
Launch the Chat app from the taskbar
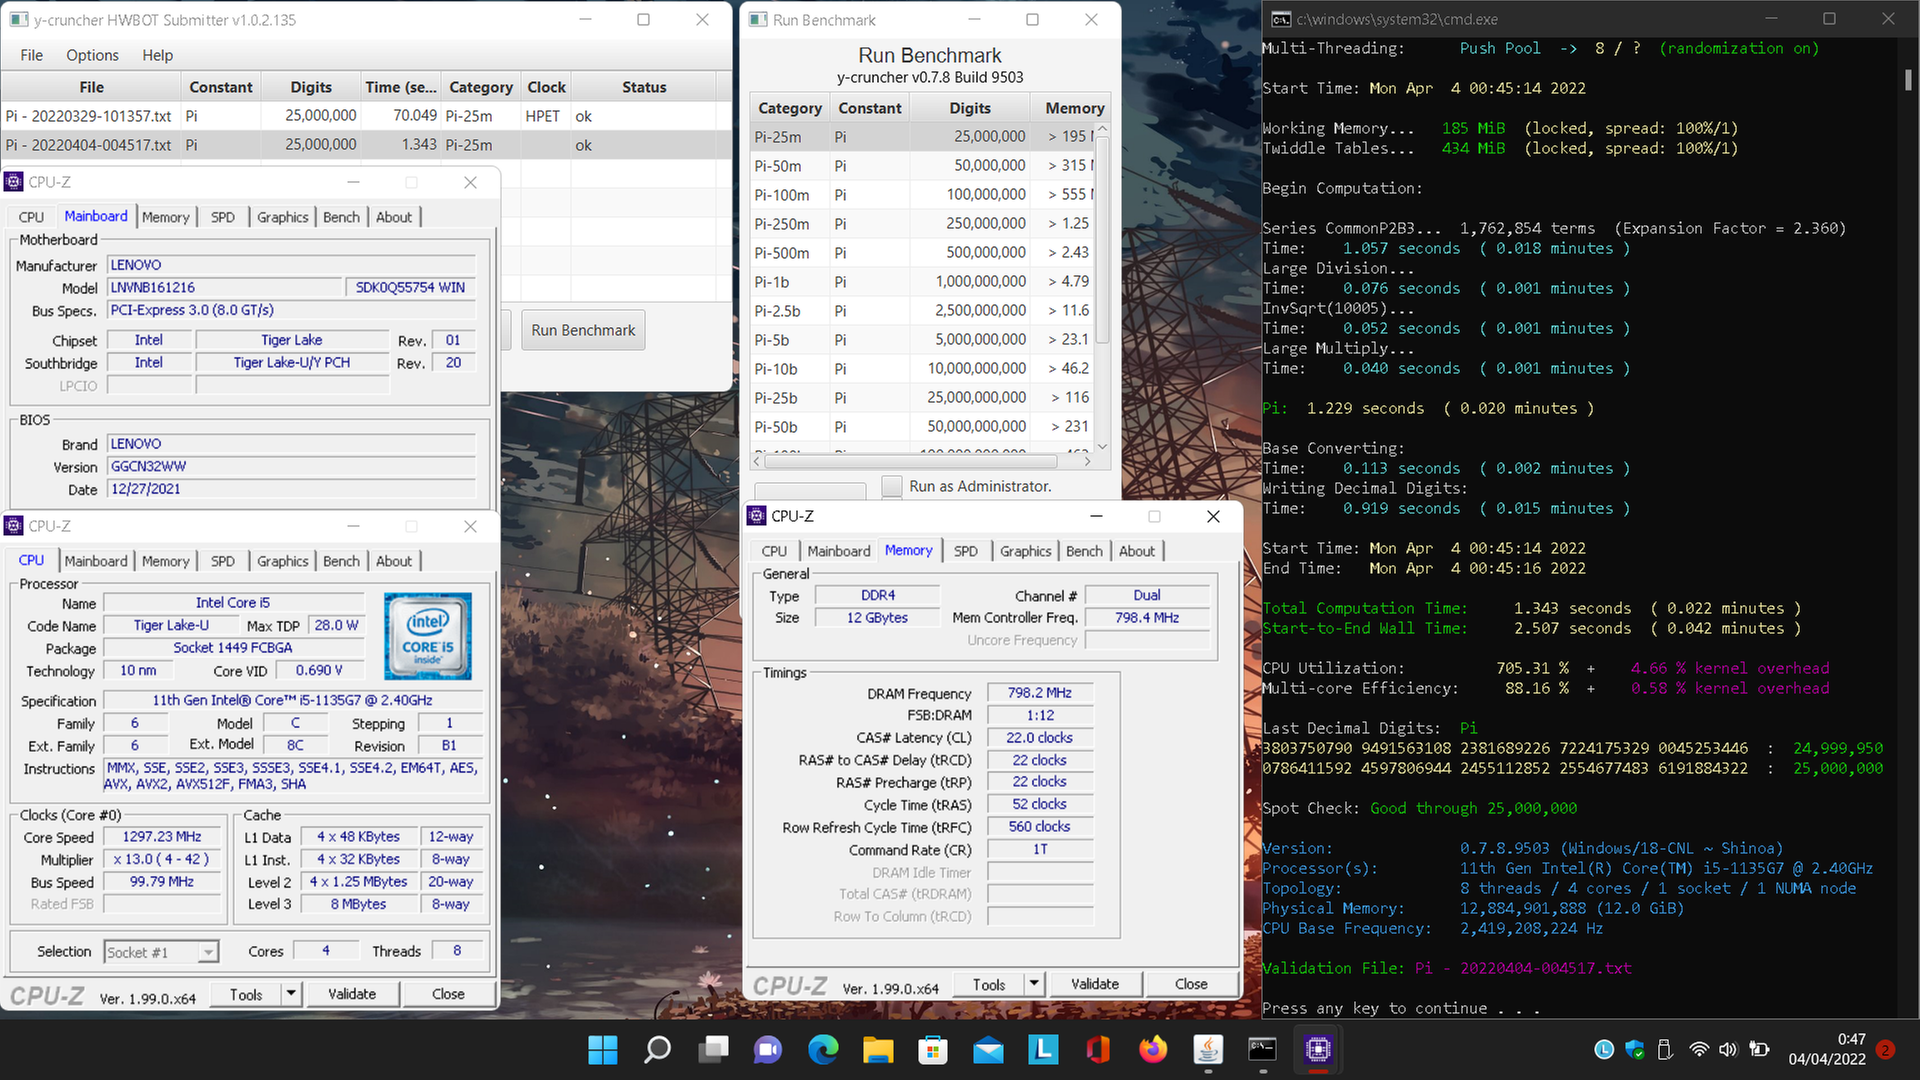click(768, 1049)
